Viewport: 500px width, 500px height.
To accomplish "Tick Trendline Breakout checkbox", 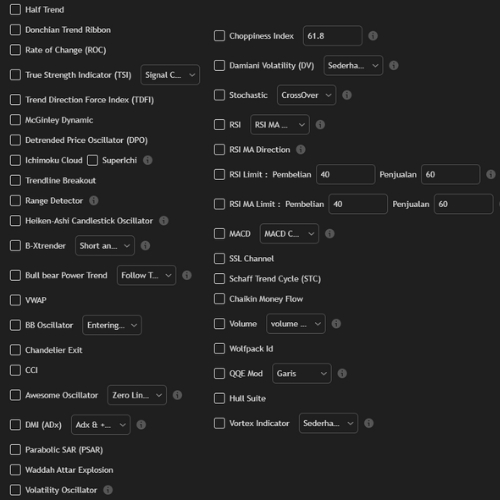I will click(x=15, y=180).
